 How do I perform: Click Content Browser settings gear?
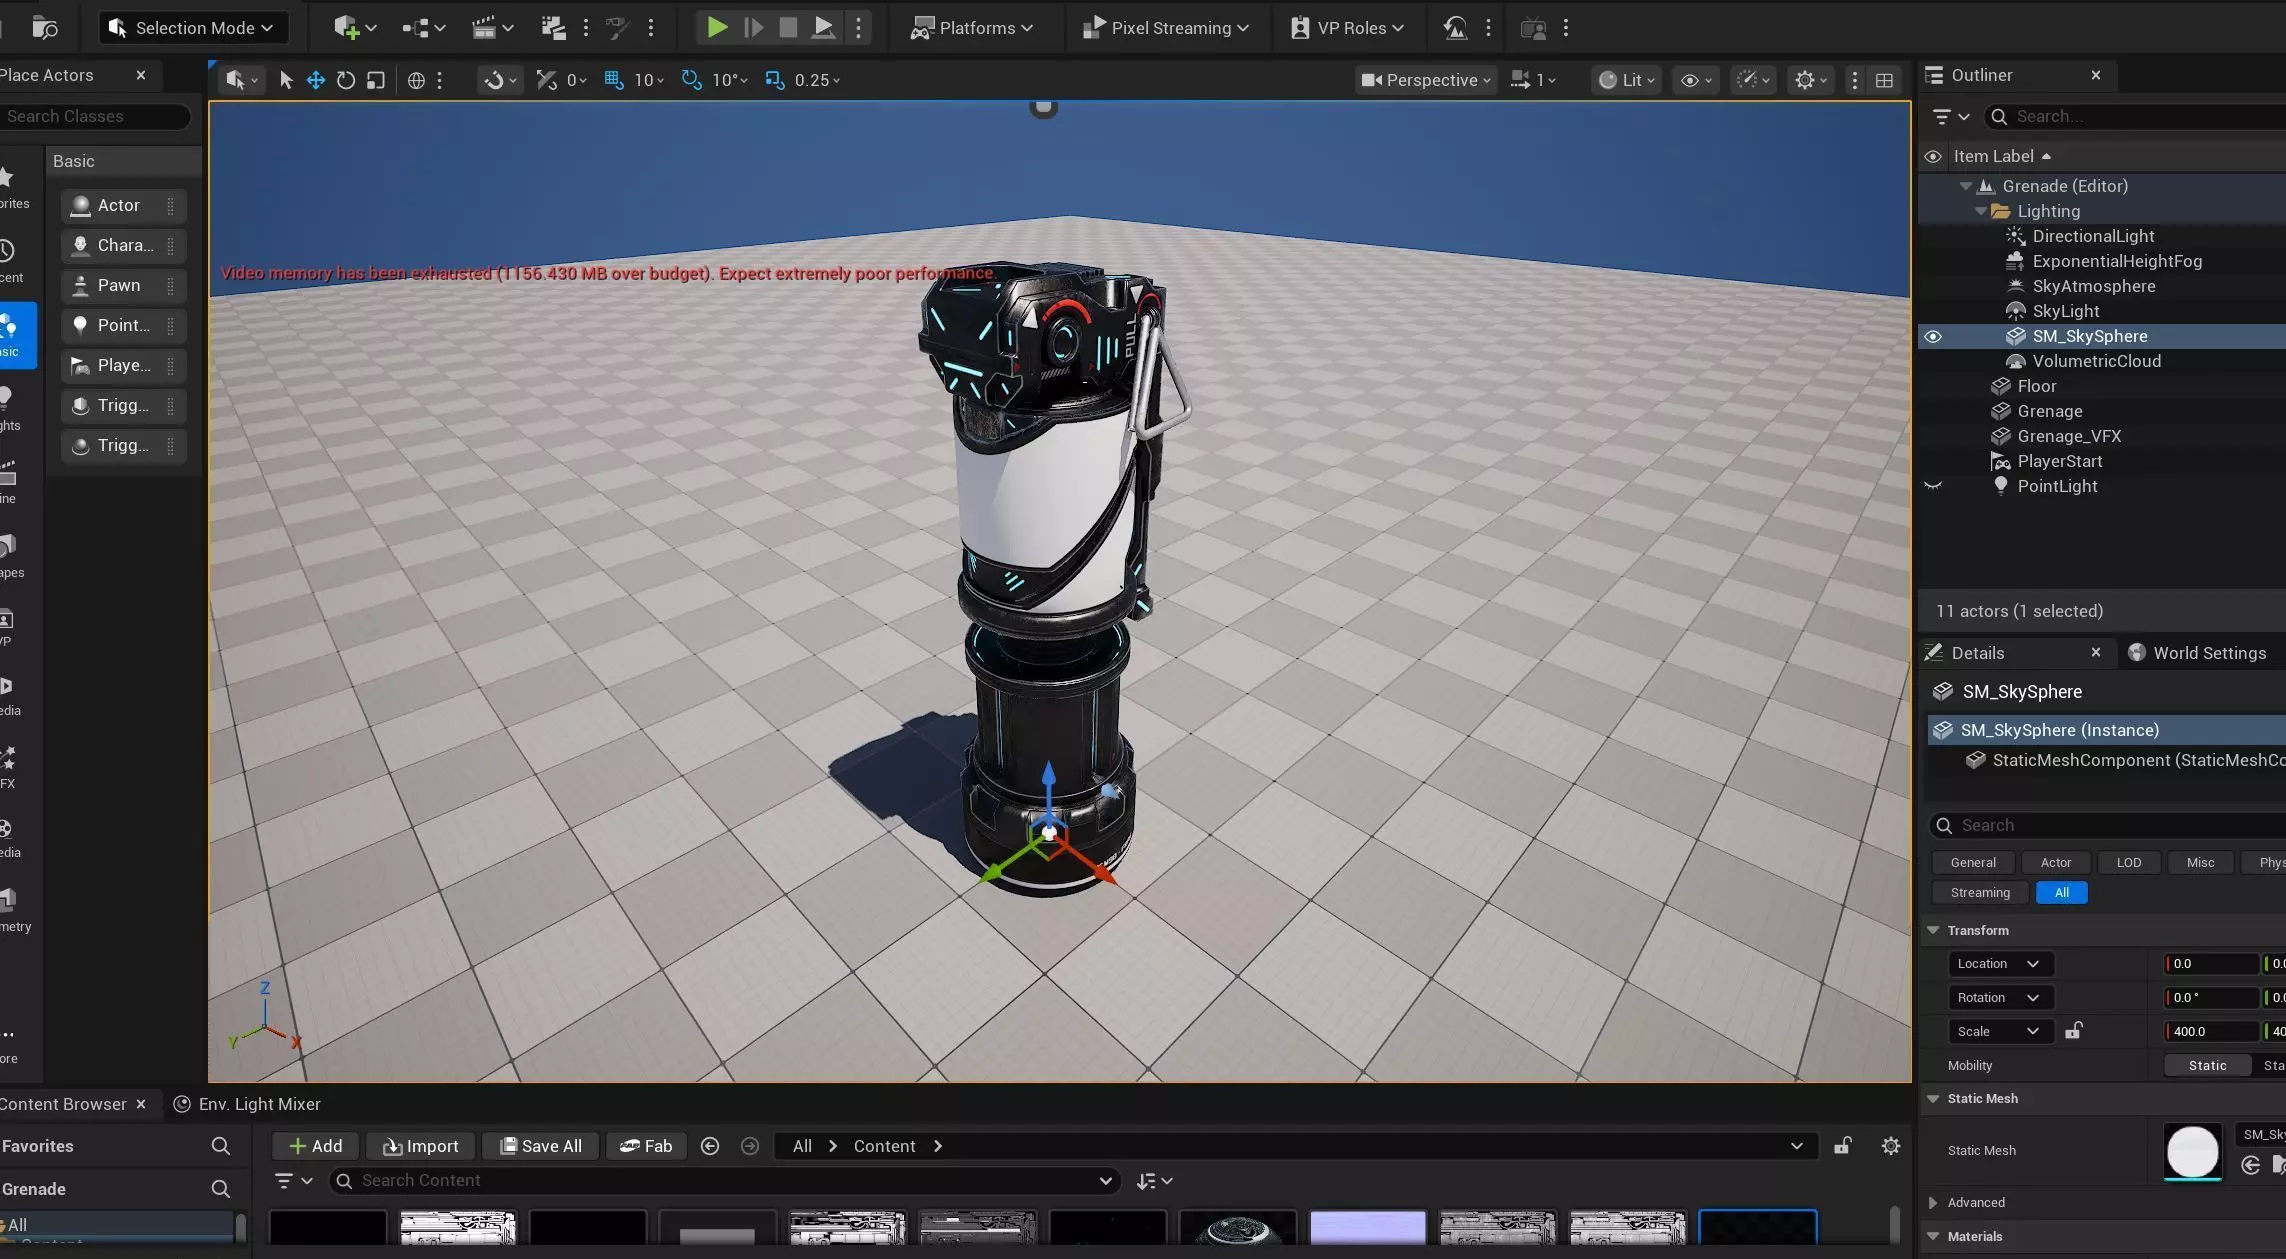1891,1146
